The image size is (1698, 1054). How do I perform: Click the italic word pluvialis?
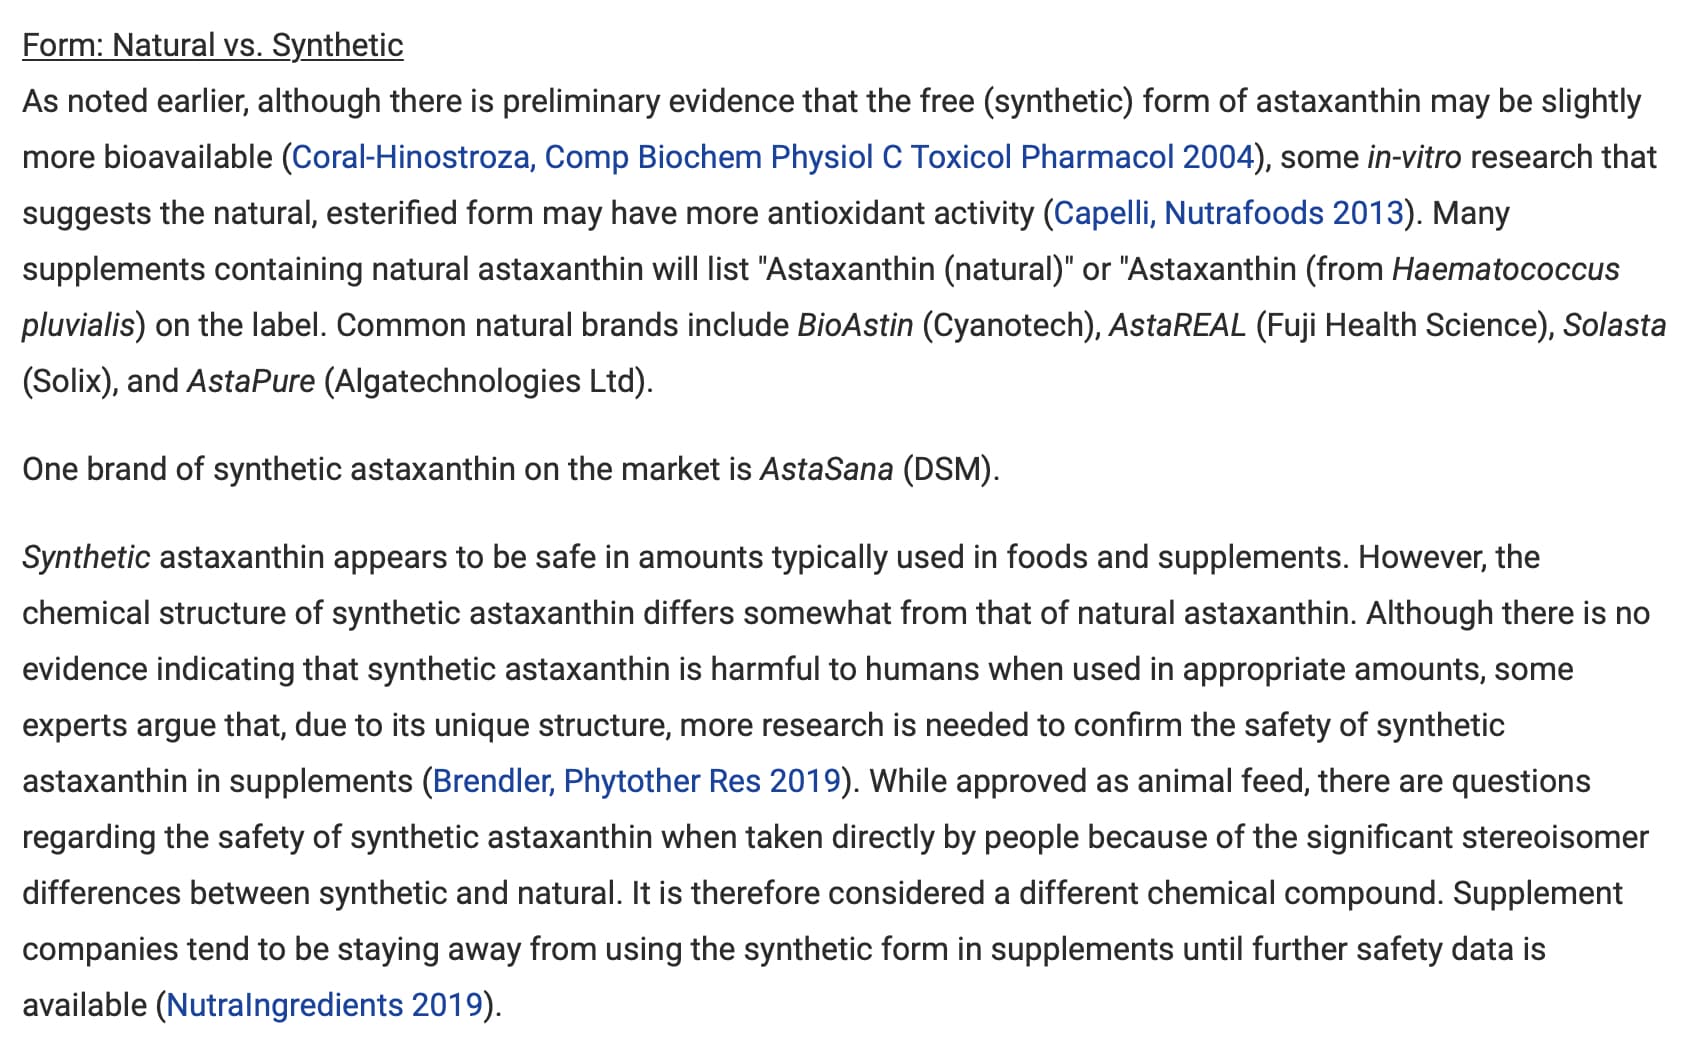point(78,325)
